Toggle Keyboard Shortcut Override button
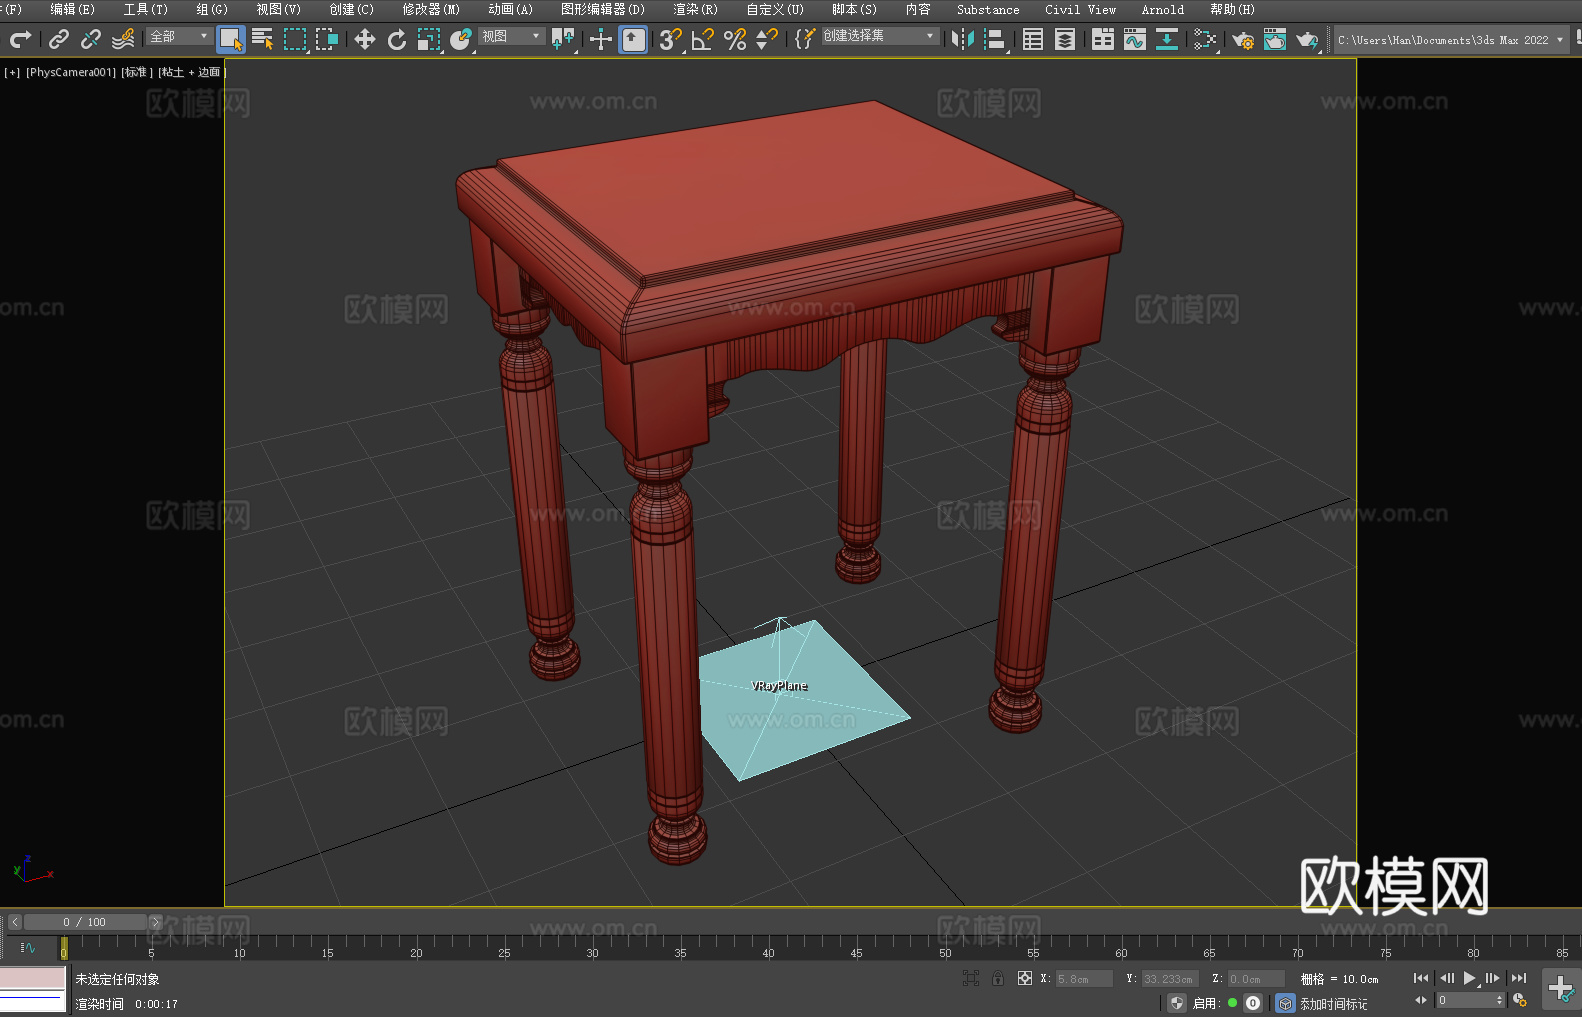The height and width of the screenshot is (1017, 1582). (x=633, y=39)
